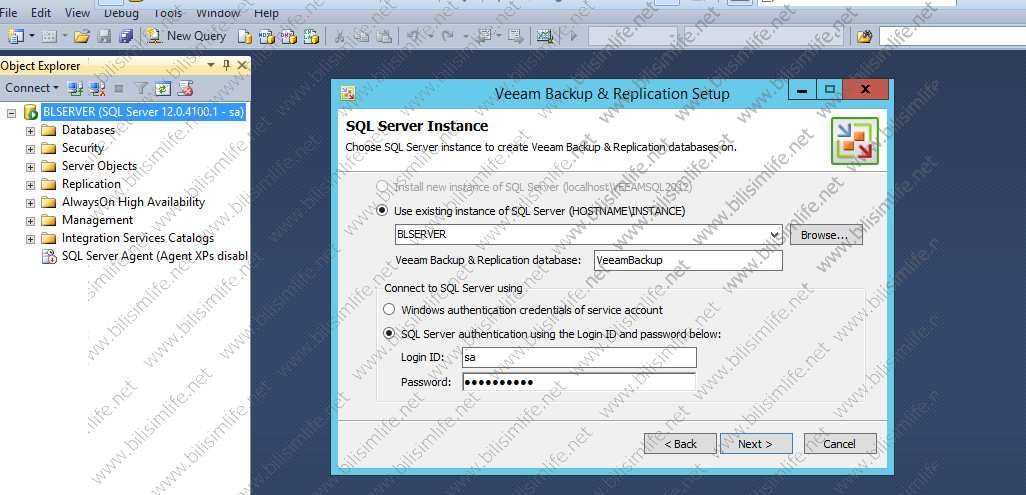This screenshot has width=1026, height=495.
Task: Click the Copy toolbar icon
Action: click(x=362, y=37)
